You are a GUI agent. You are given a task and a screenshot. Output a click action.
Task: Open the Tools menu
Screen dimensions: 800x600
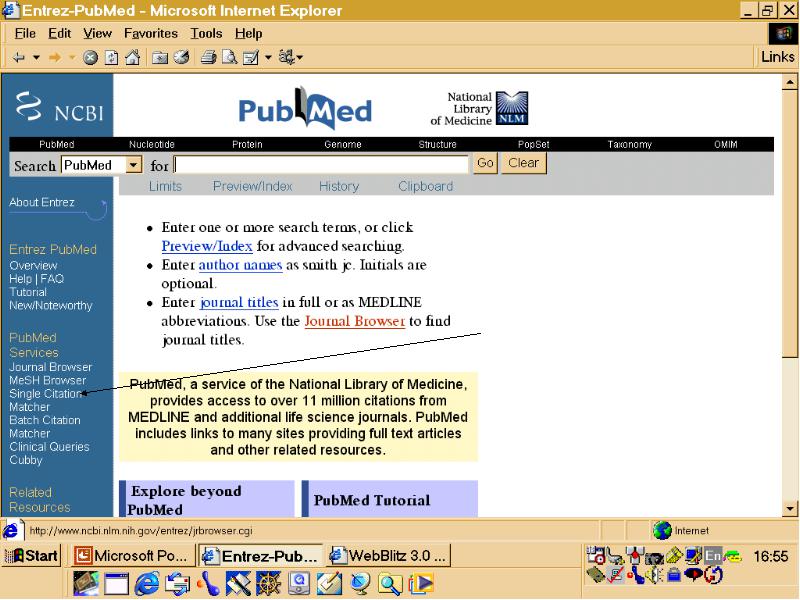(x=206, y=34)
